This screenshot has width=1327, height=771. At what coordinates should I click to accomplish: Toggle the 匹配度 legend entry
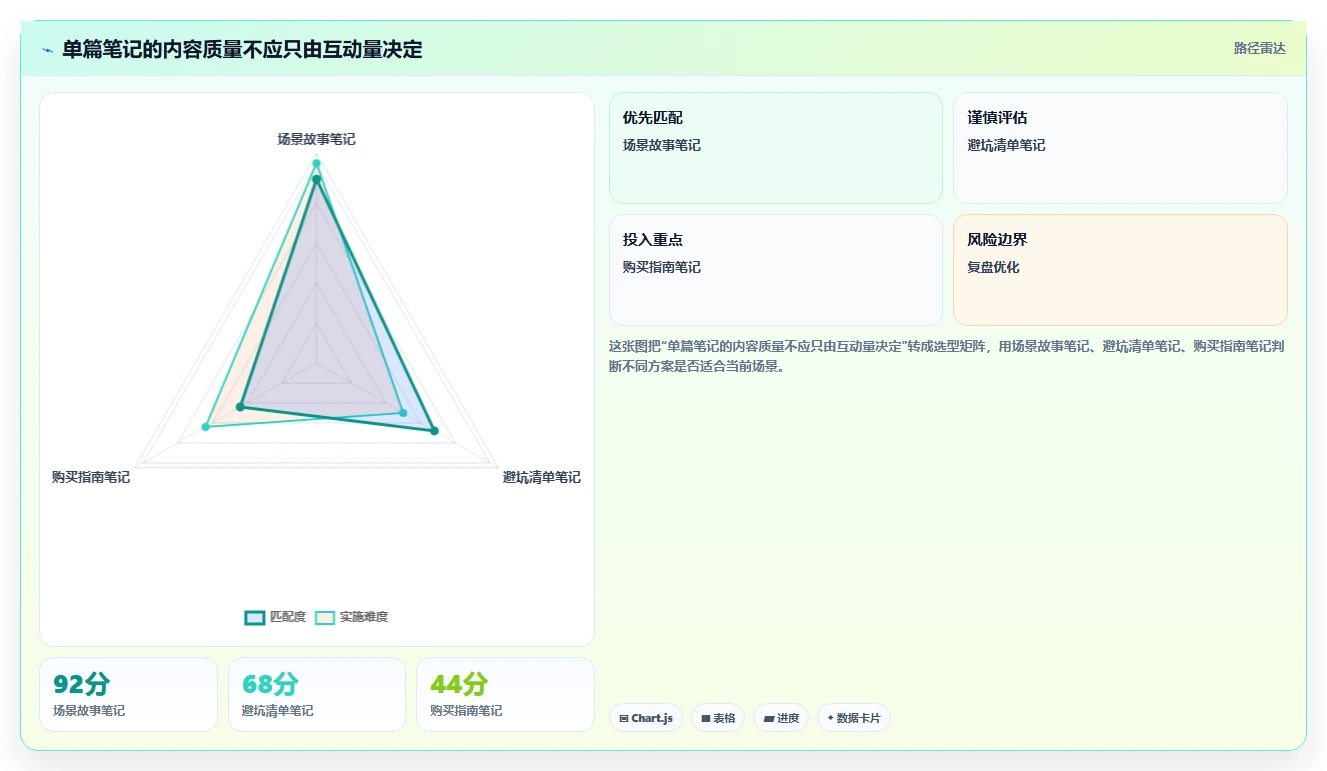[275, 617]
